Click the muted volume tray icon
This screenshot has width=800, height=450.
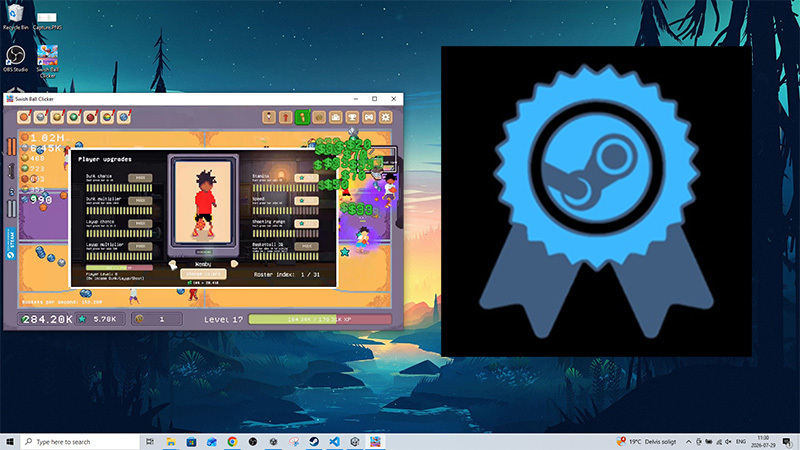tap(728, 442)
